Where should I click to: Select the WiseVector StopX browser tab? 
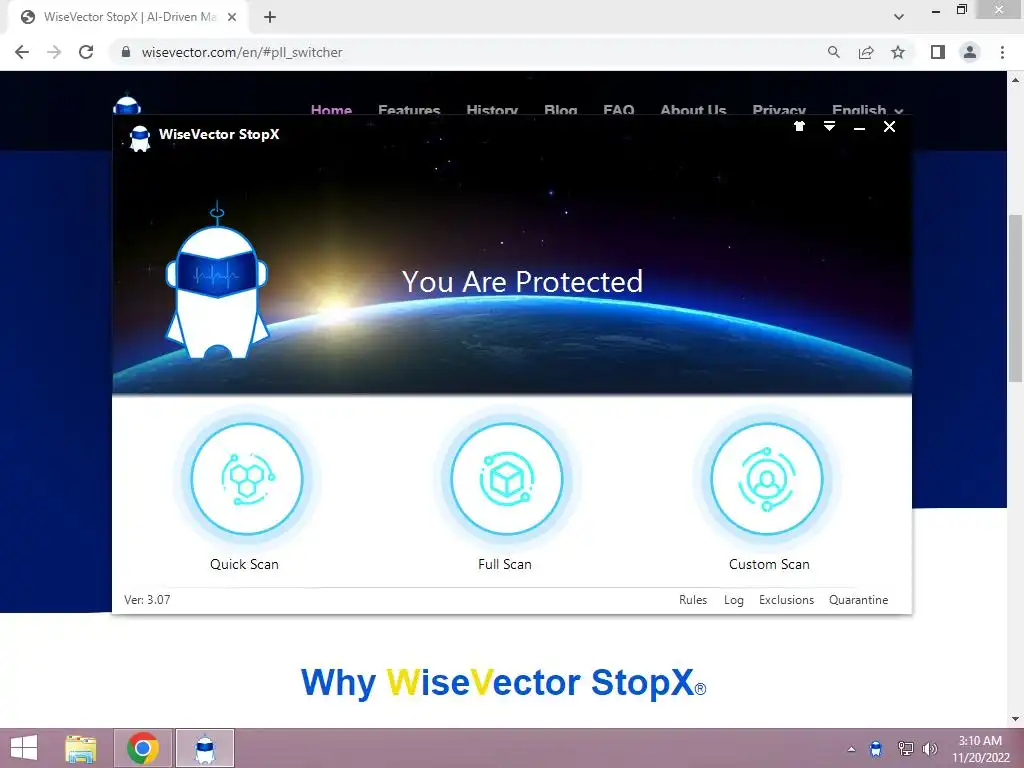pos(127,17)
